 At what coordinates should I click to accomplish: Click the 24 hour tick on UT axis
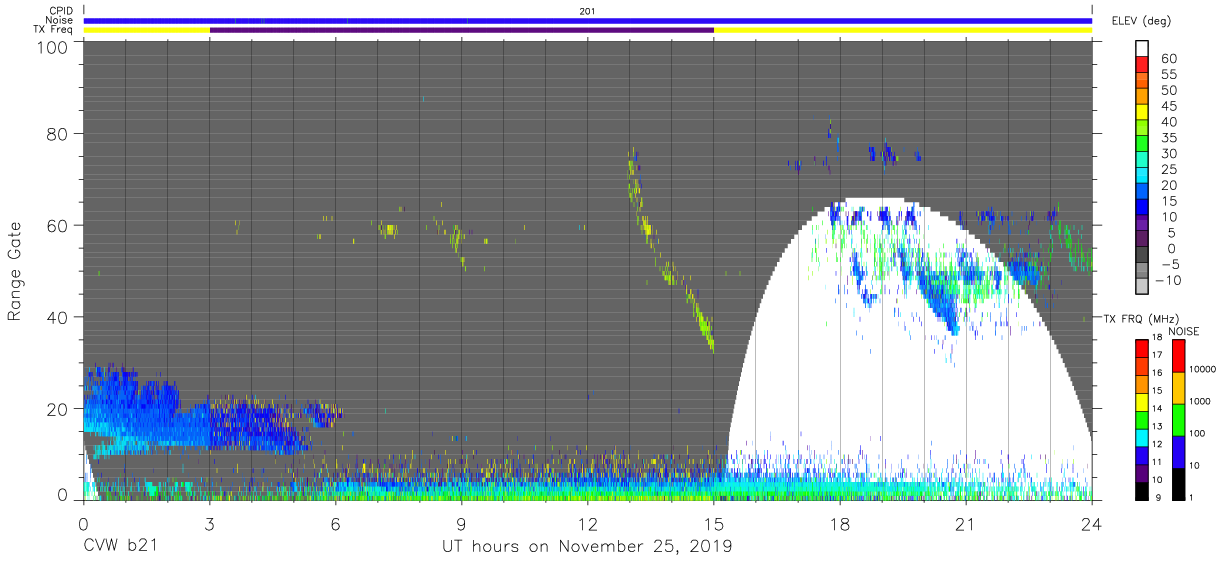tap(1092, 523)
